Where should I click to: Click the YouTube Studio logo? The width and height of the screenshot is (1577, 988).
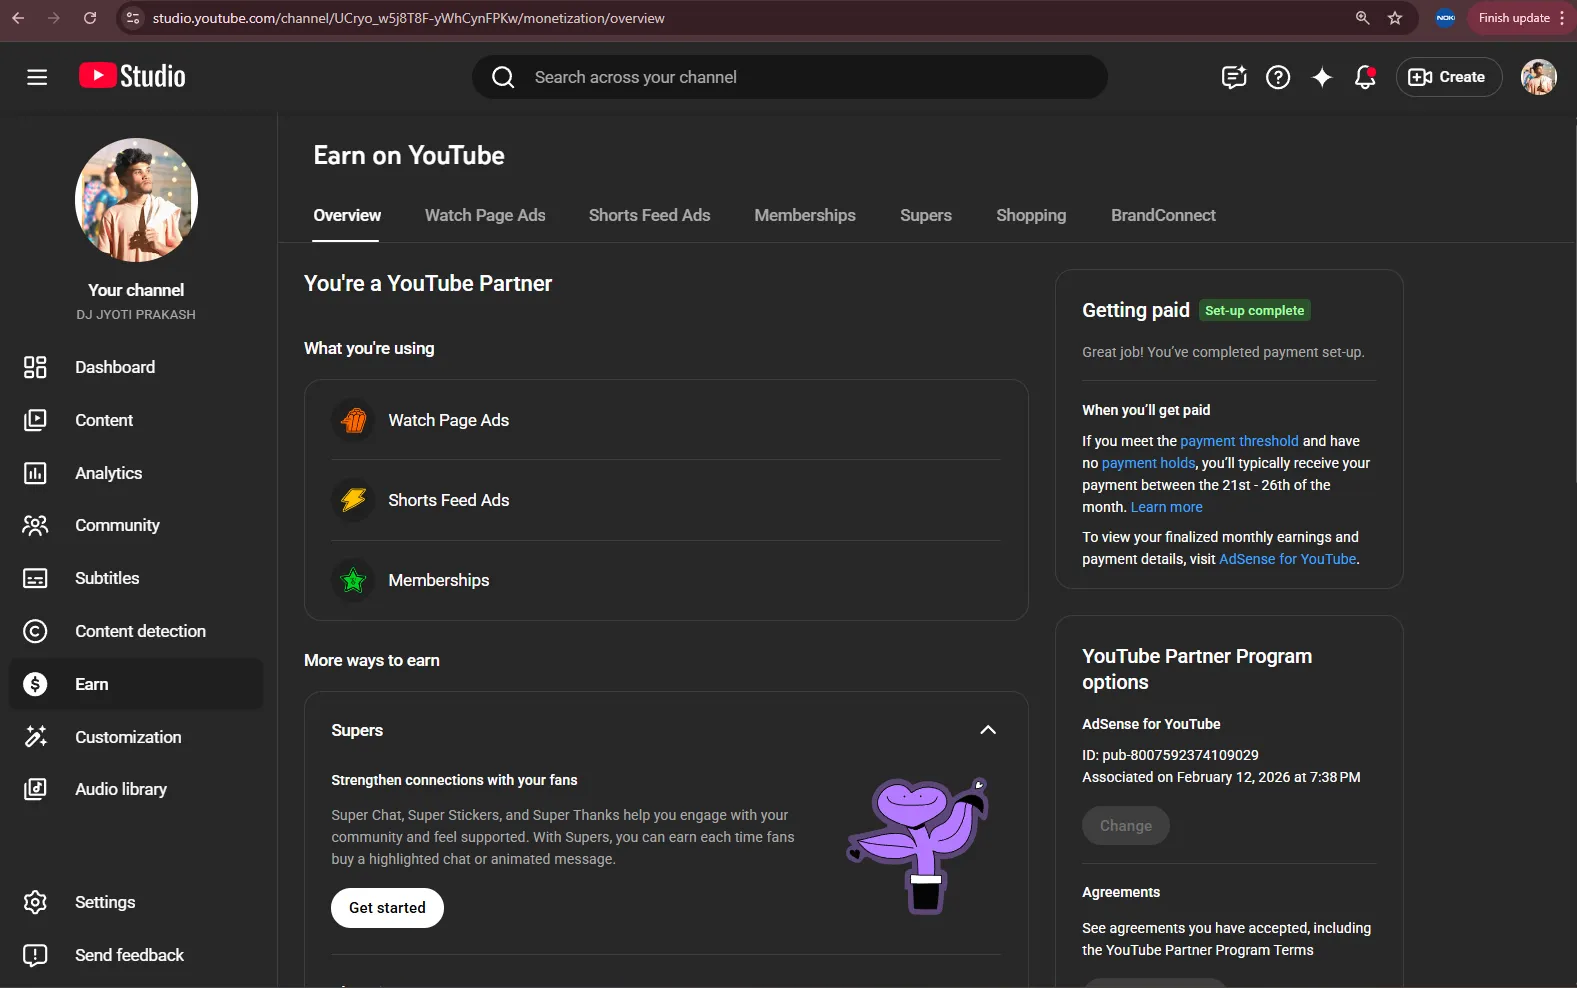(132, 76)
